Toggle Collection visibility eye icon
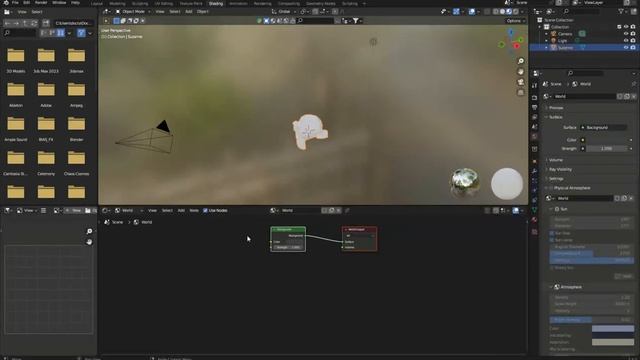Viewport: 640px width, 360px height. point(626,27)
